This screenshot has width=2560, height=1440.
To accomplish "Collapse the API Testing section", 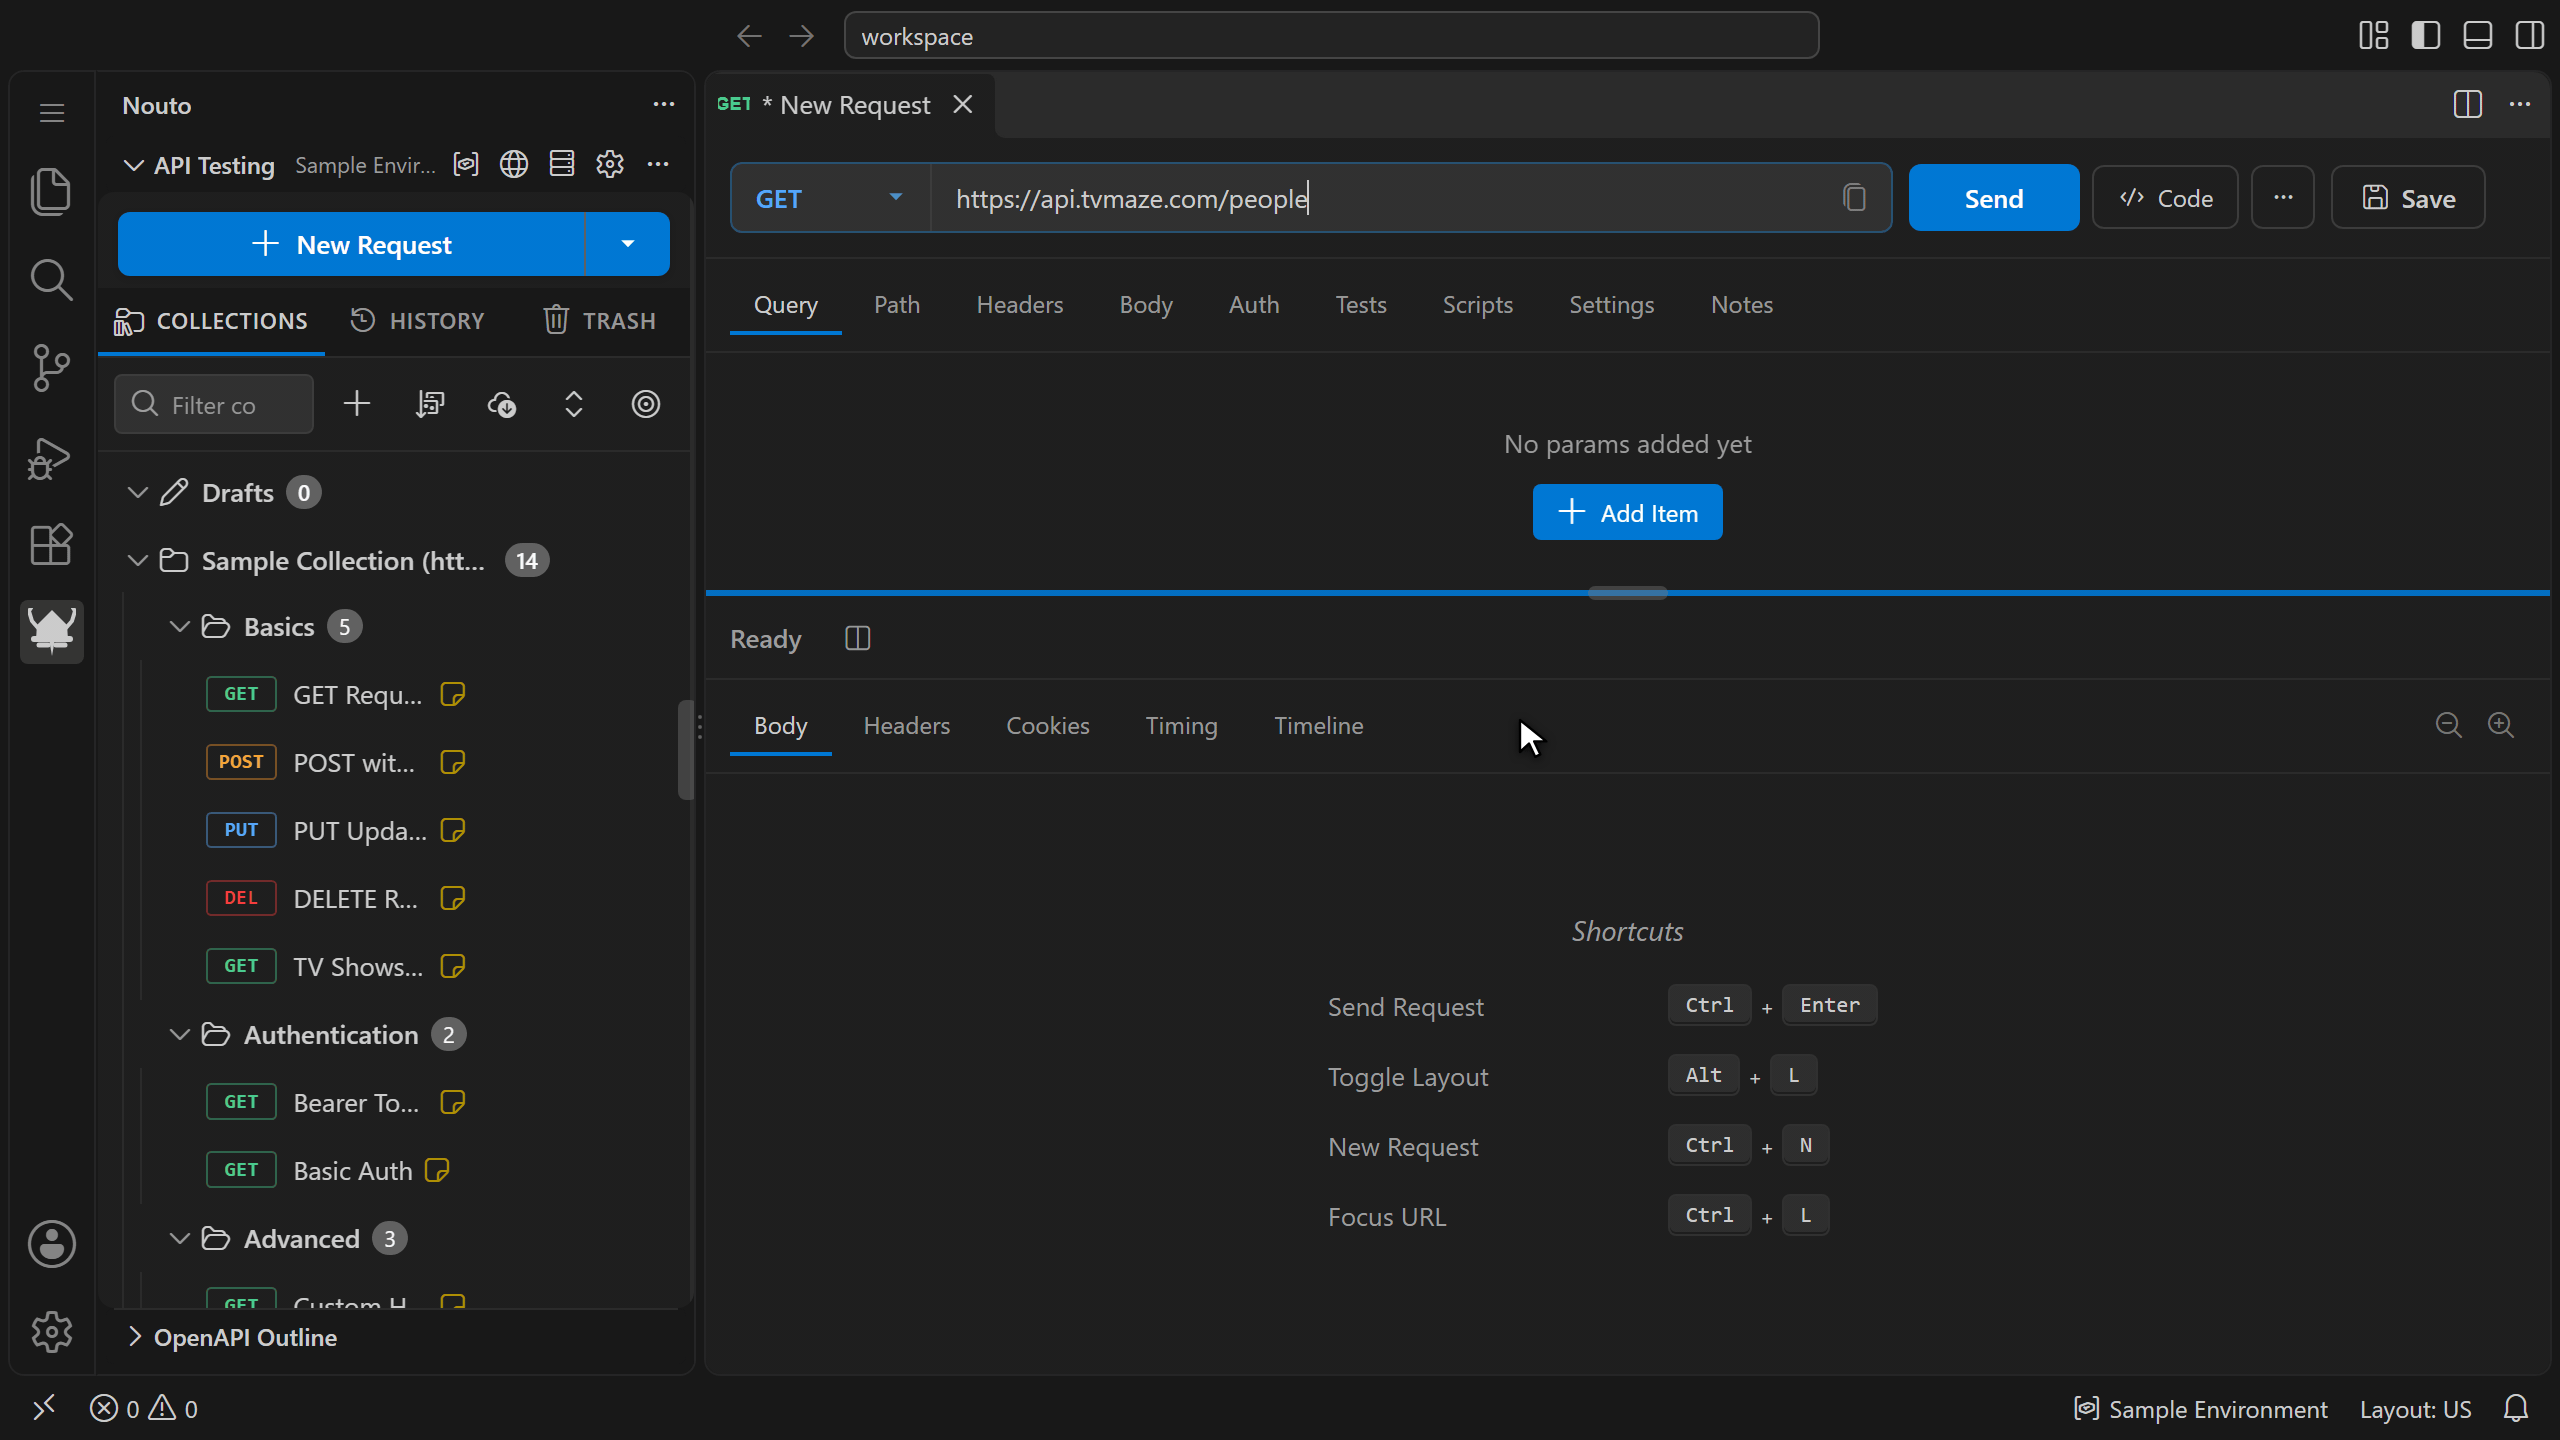I will click(x=133, y=165).
